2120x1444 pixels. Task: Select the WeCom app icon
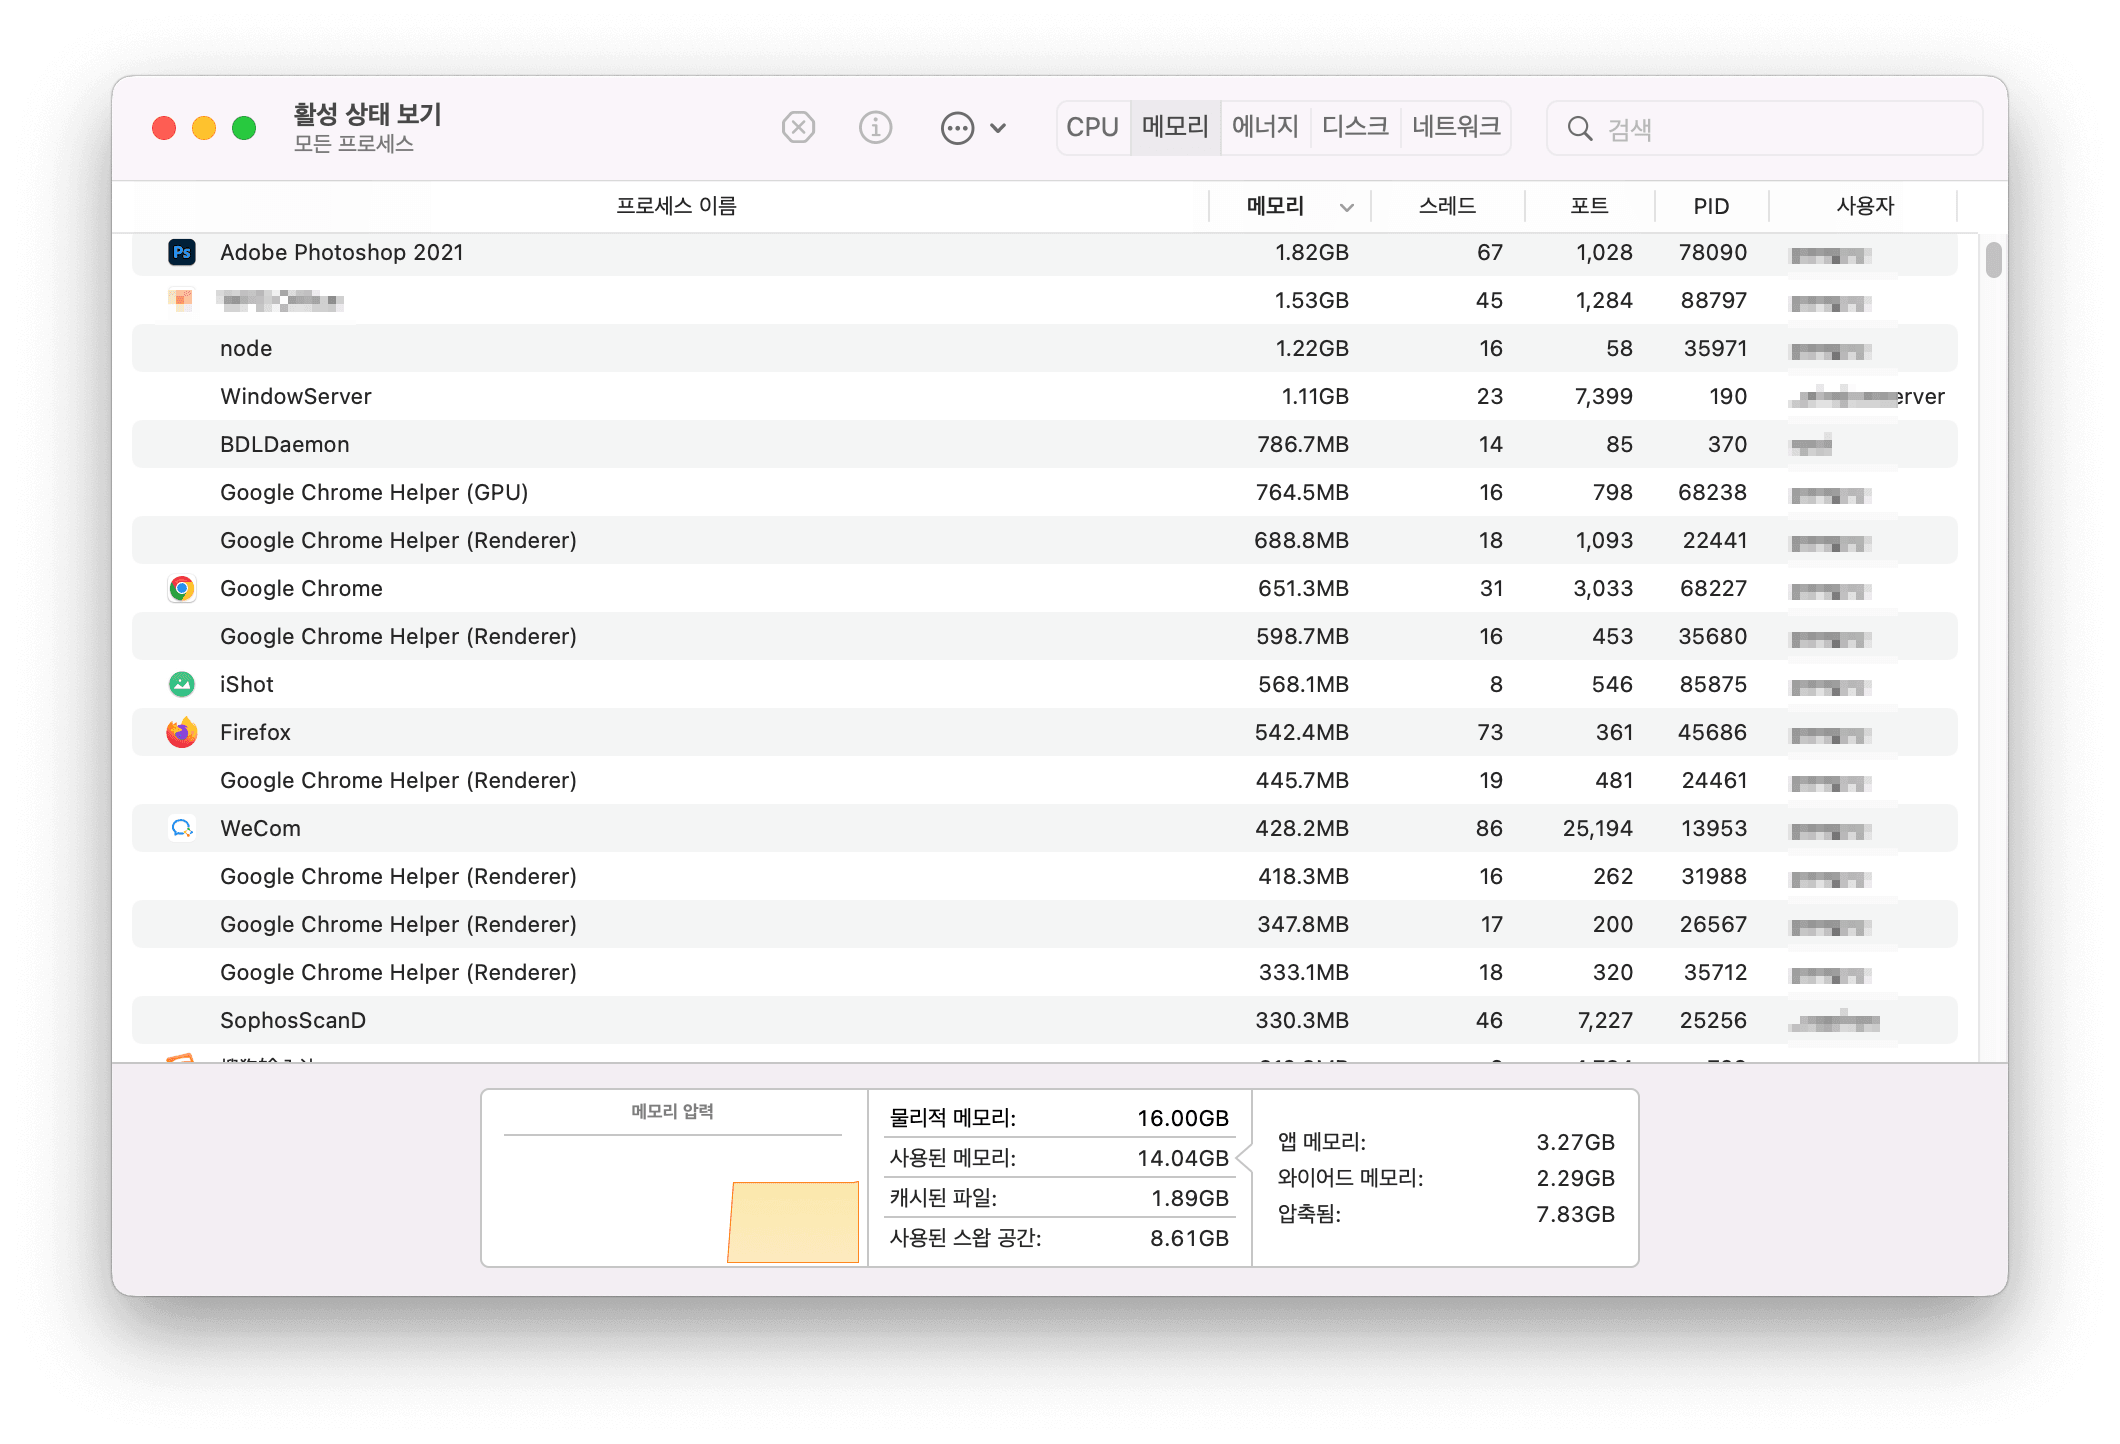click(x=181, y=828)
